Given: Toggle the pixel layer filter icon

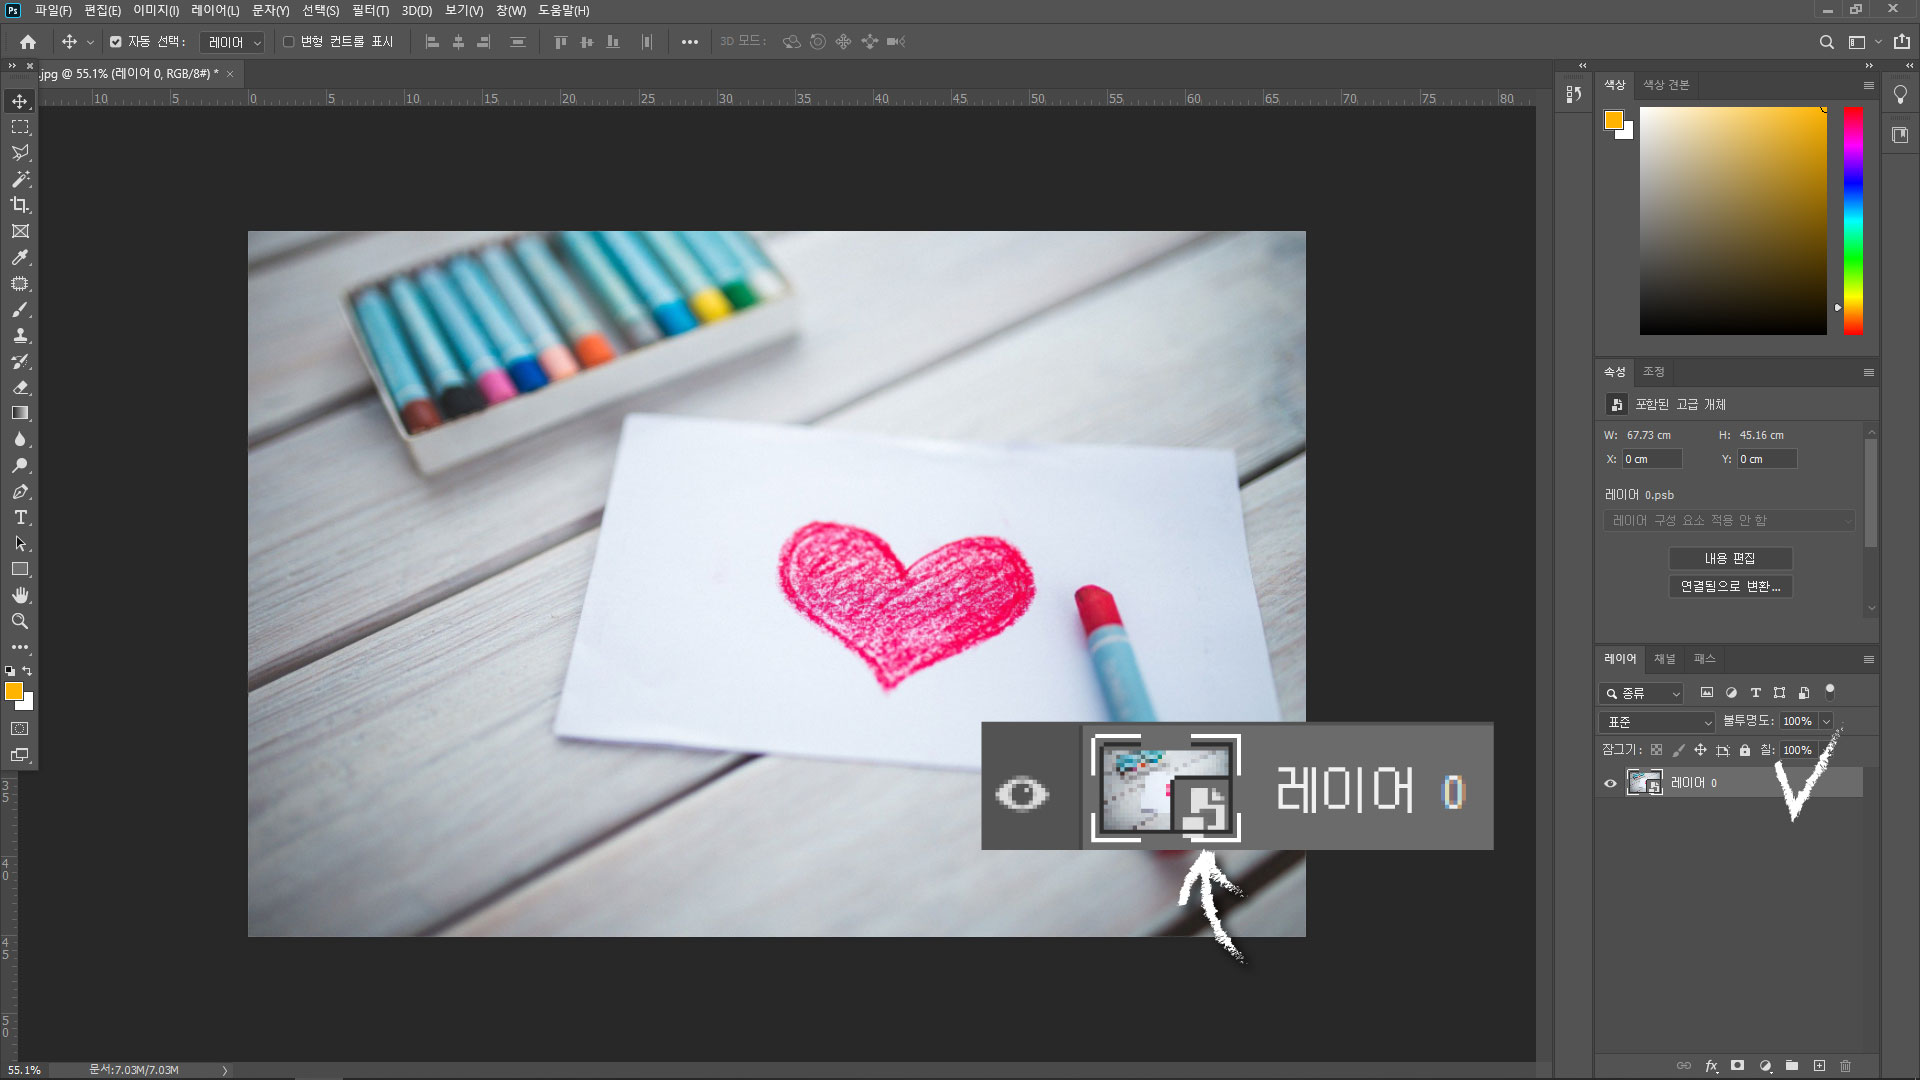Looking at the screenshot, I should coord(1707,692).
